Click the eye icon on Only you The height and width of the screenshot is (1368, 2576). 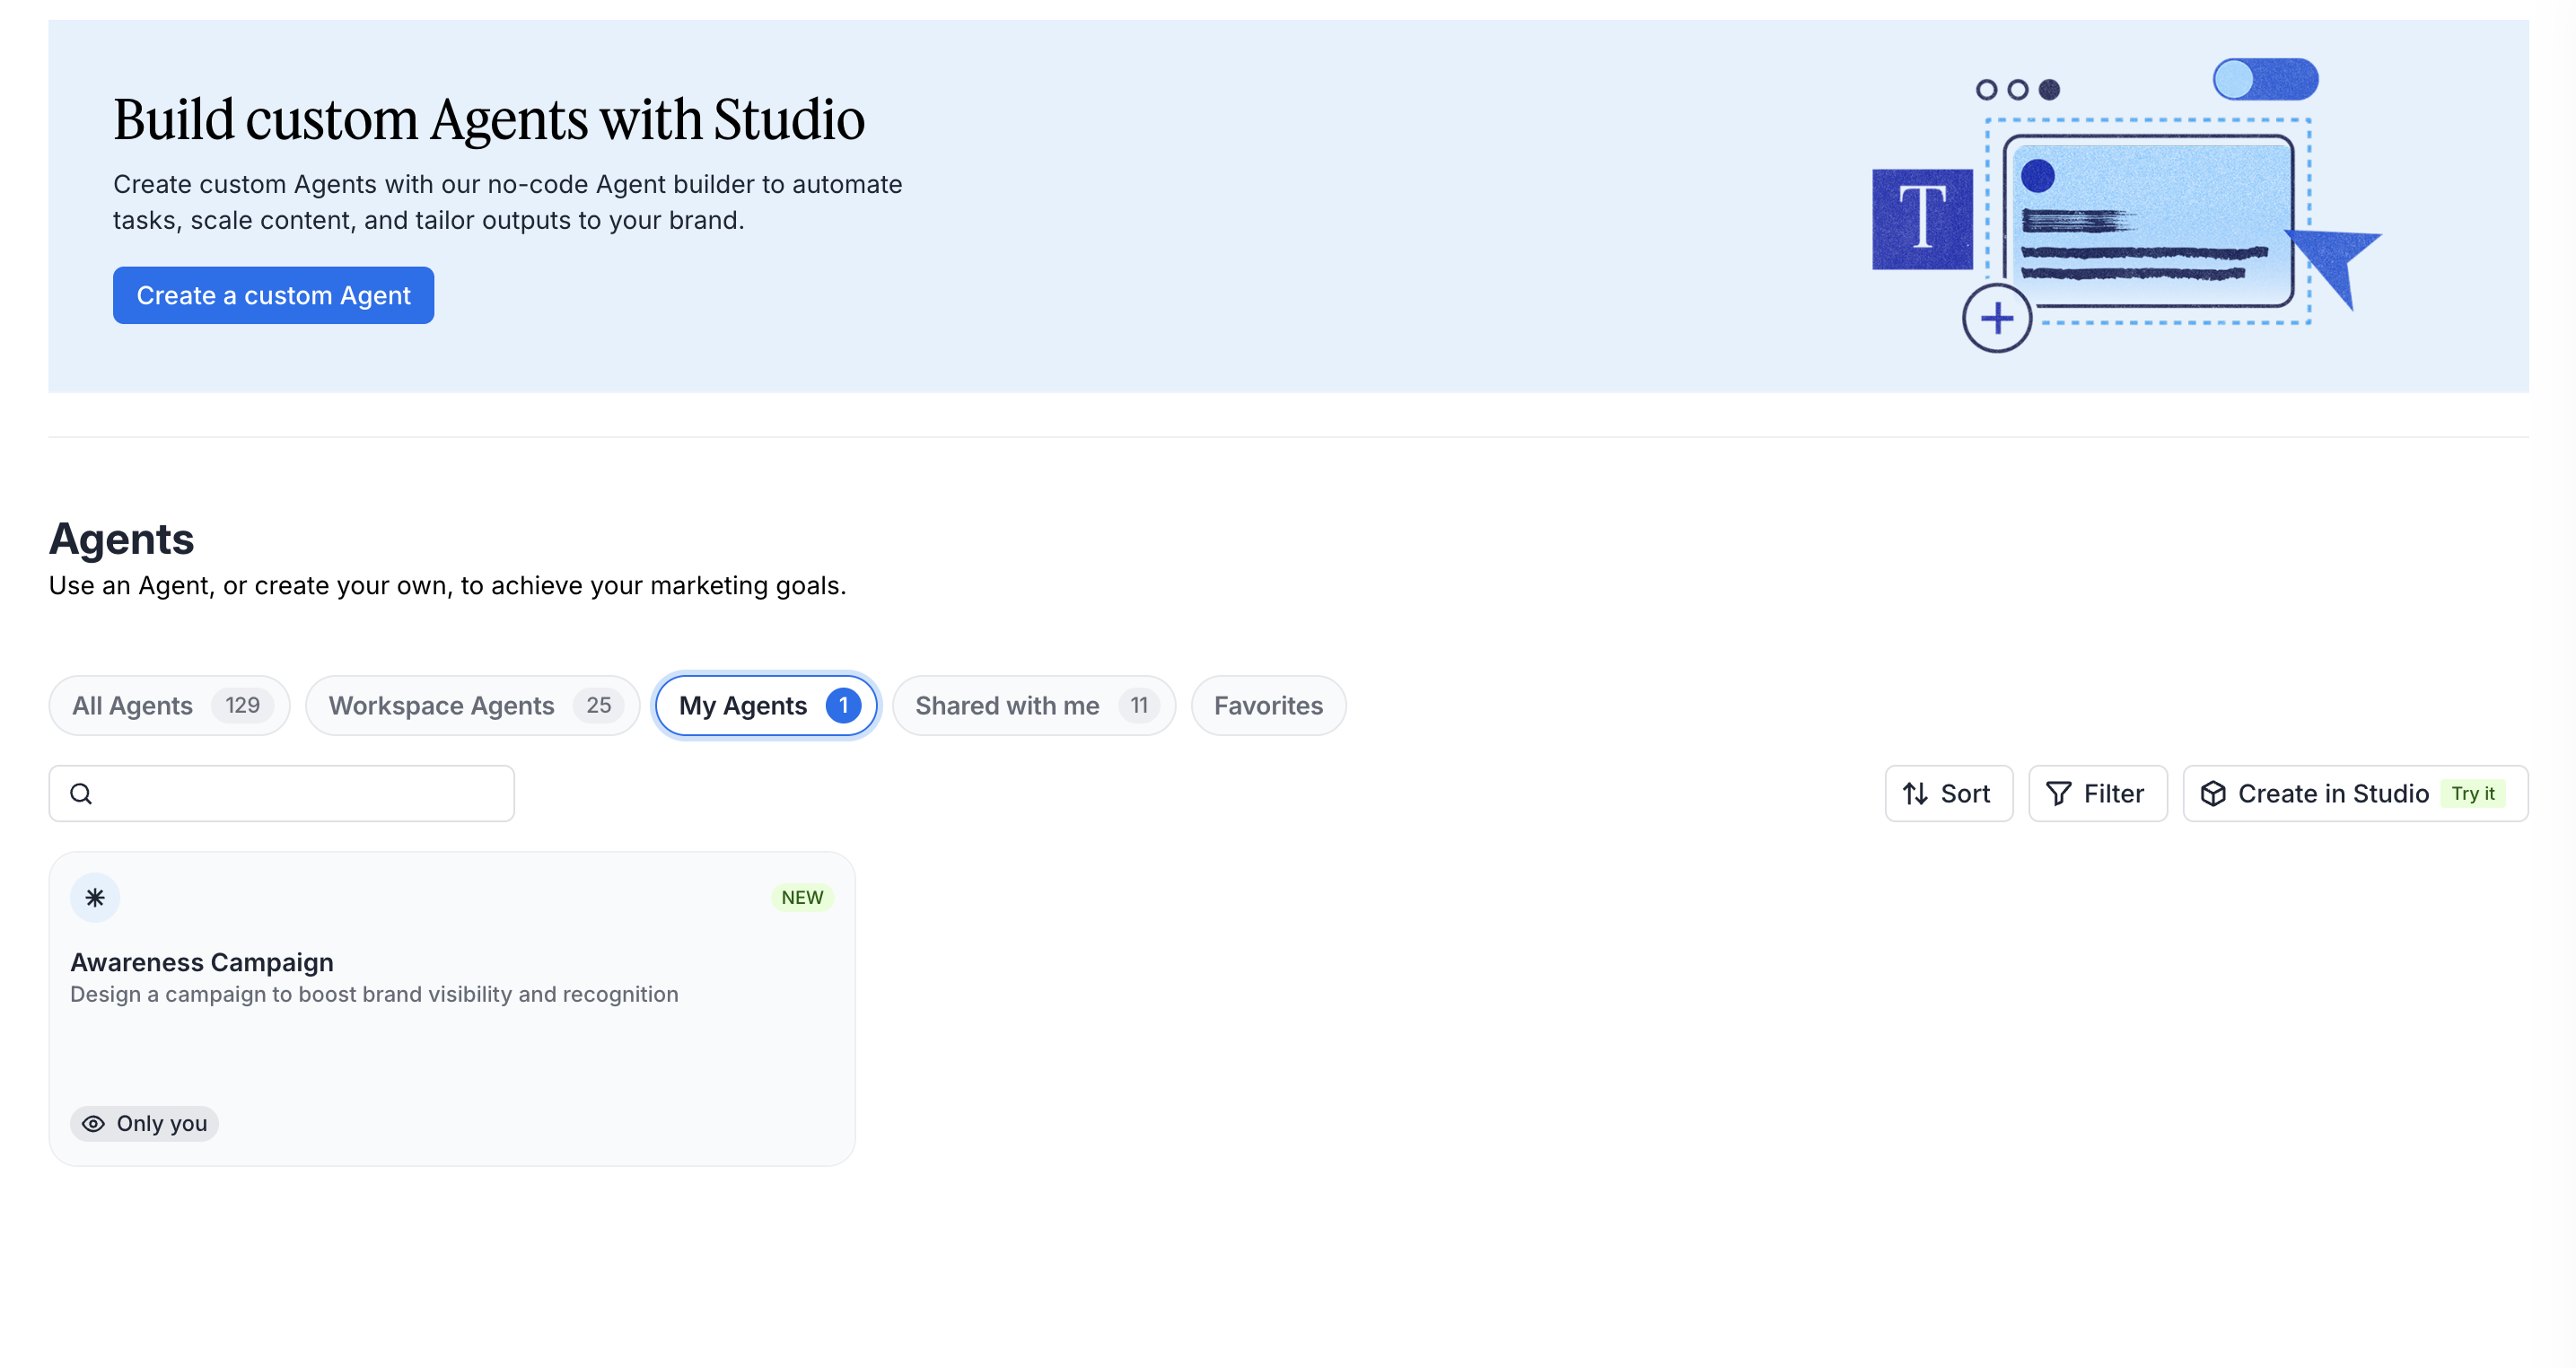pyautogui.click(x=93, y=1124)
